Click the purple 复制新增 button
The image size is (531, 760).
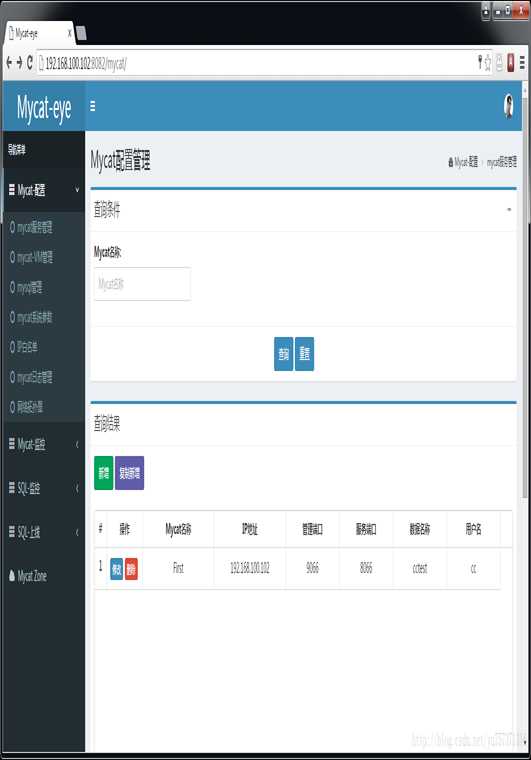129,473
